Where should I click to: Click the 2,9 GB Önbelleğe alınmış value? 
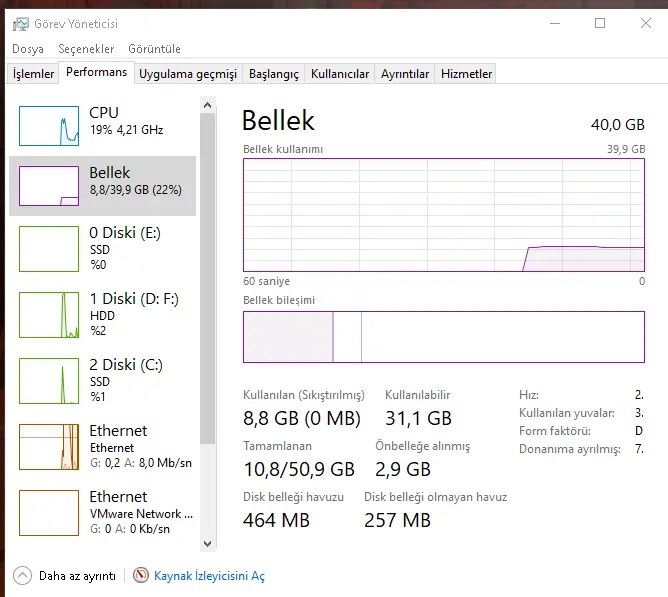pyautogui.click(x=403, y=470)
